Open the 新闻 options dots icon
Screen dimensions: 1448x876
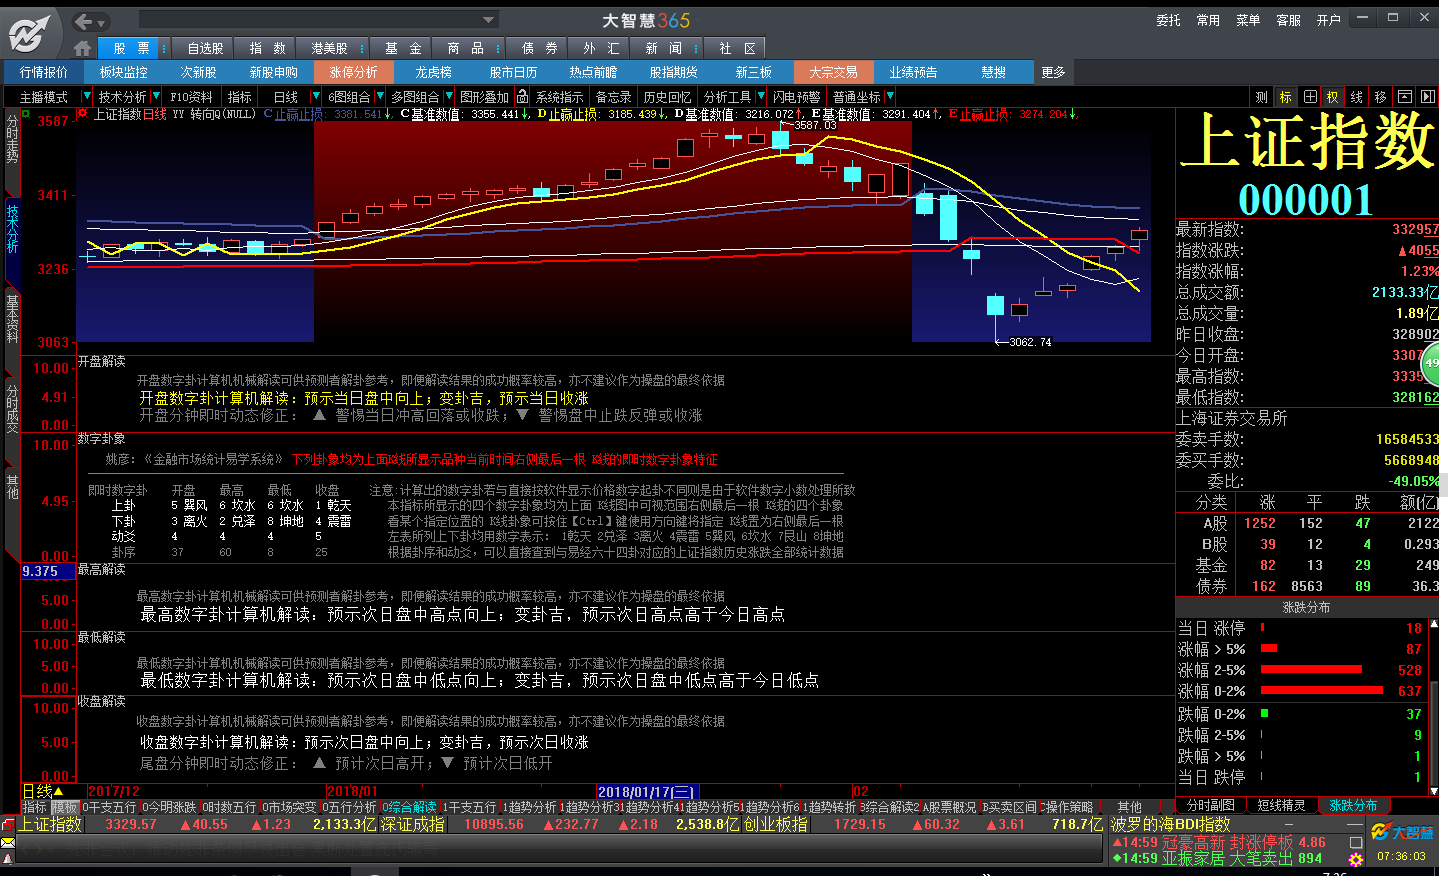point(697,48)
